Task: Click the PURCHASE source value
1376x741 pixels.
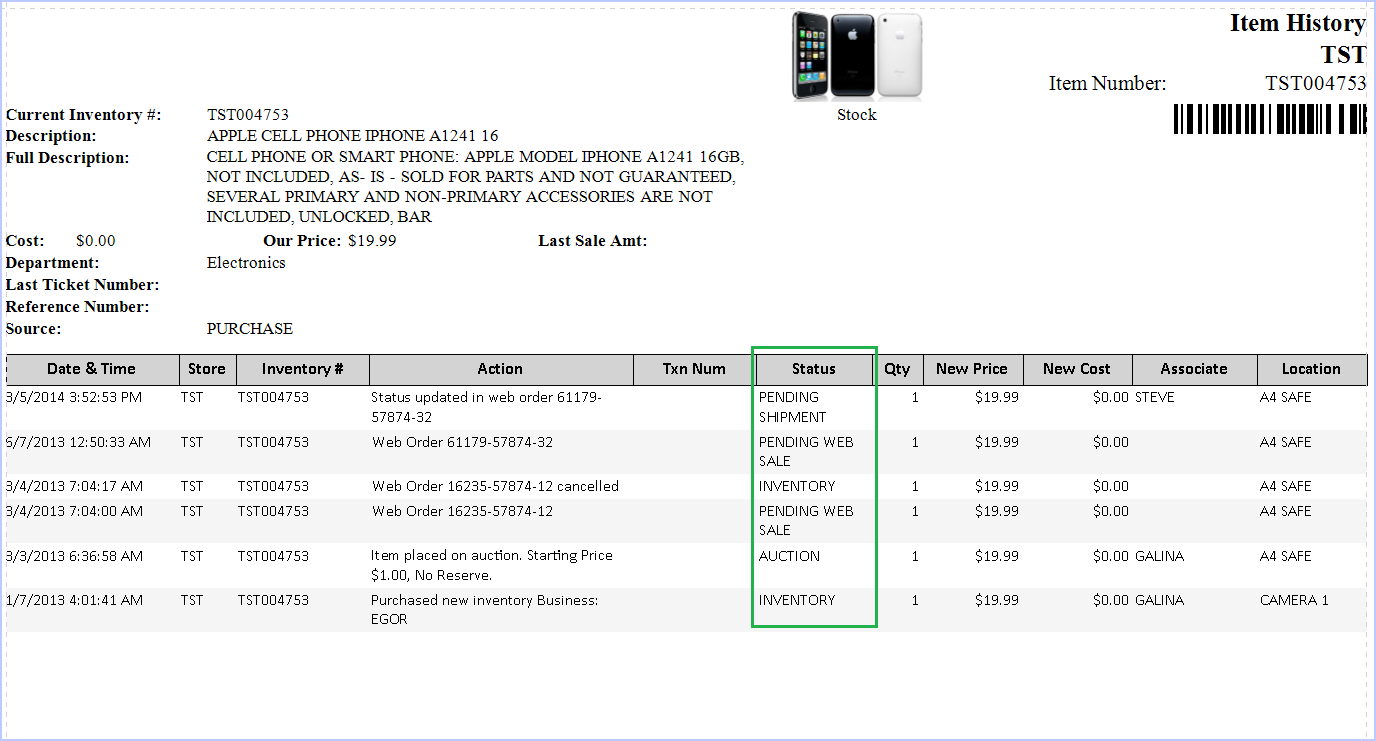Action: click(250, 329)
